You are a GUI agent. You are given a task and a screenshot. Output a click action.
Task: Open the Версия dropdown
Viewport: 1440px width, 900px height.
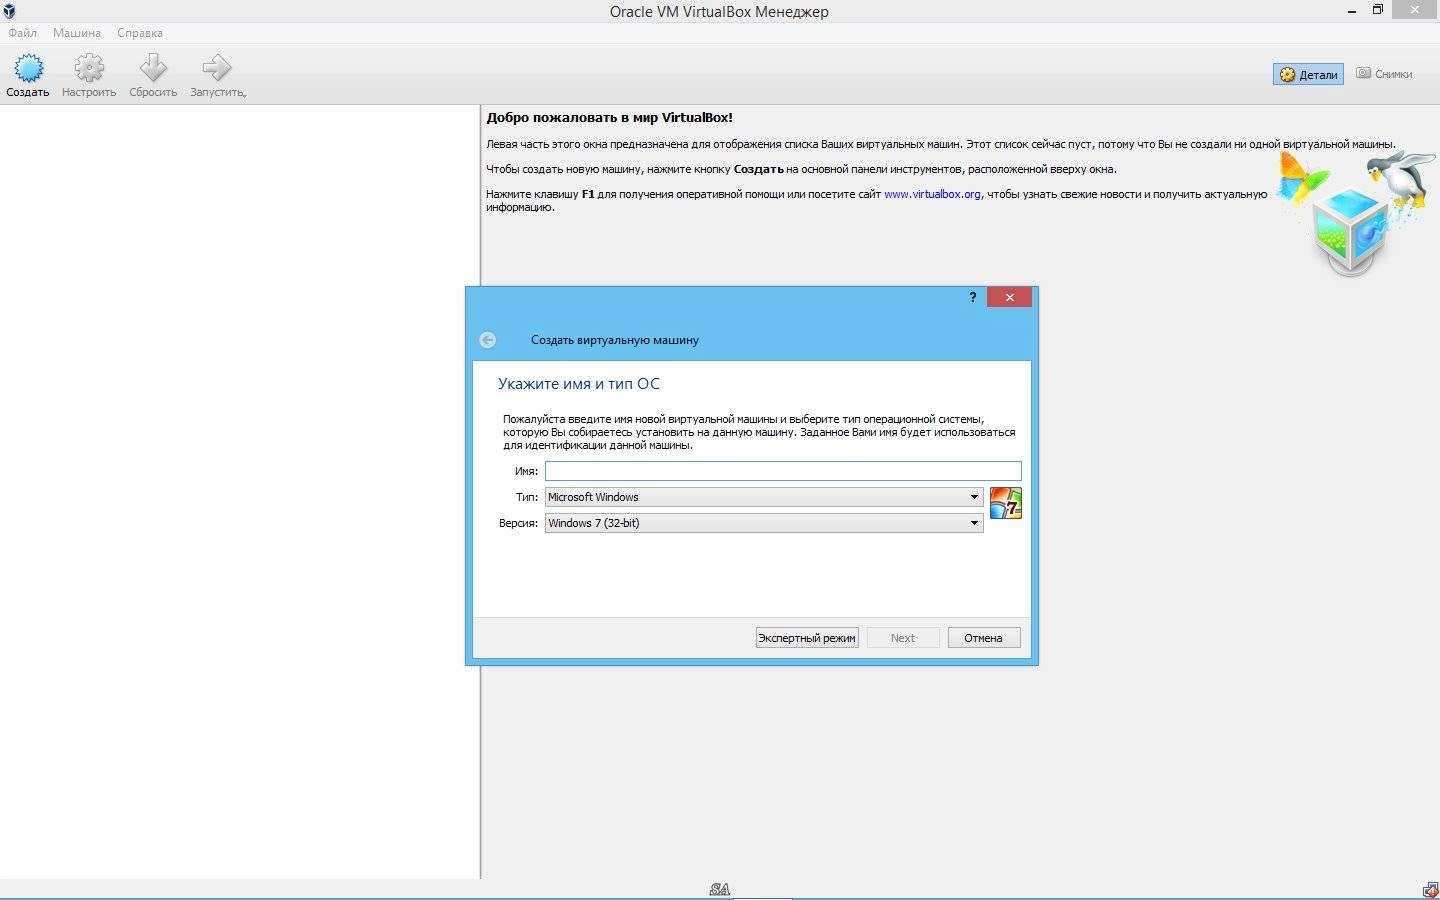click(764, 523)
